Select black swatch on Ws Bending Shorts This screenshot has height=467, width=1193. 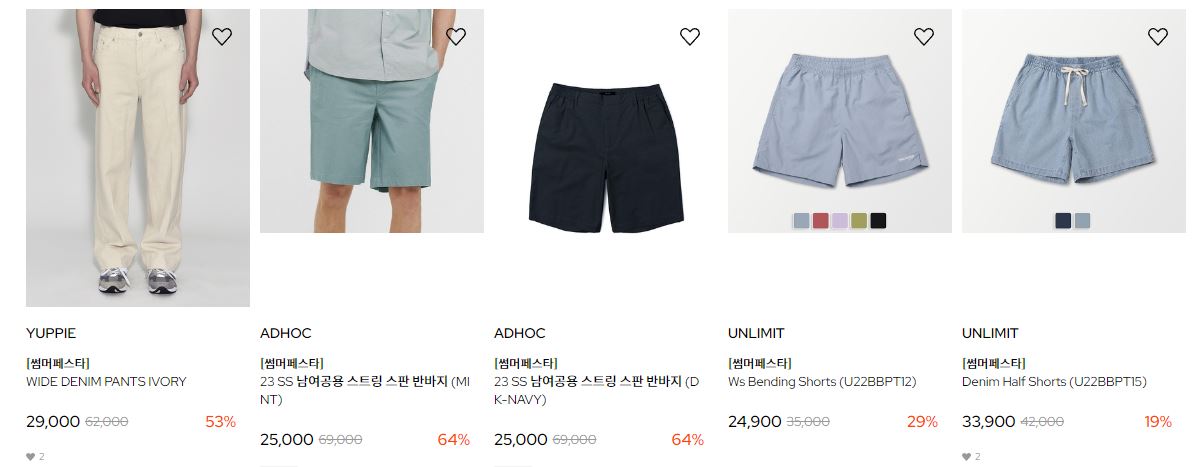click(878, 221)
